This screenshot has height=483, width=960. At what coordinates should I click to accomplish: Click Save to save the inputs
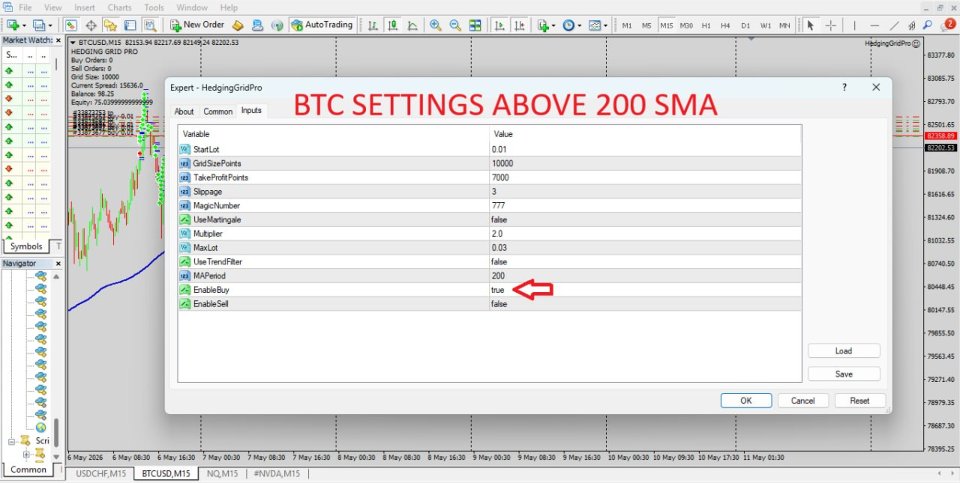(844, 373)
